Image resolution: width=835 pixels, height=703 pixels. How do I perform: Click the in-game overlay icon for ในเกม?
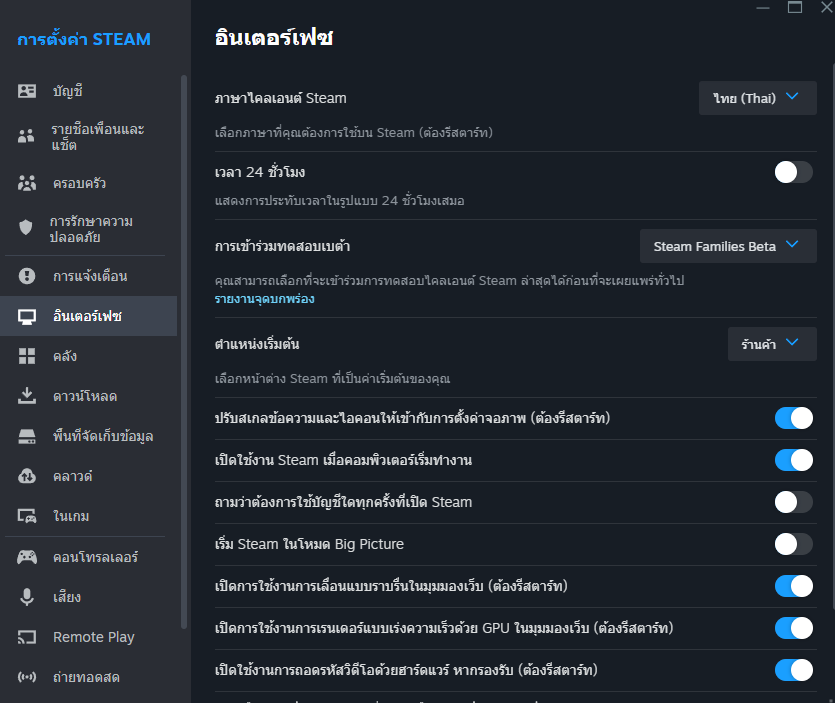27,516
